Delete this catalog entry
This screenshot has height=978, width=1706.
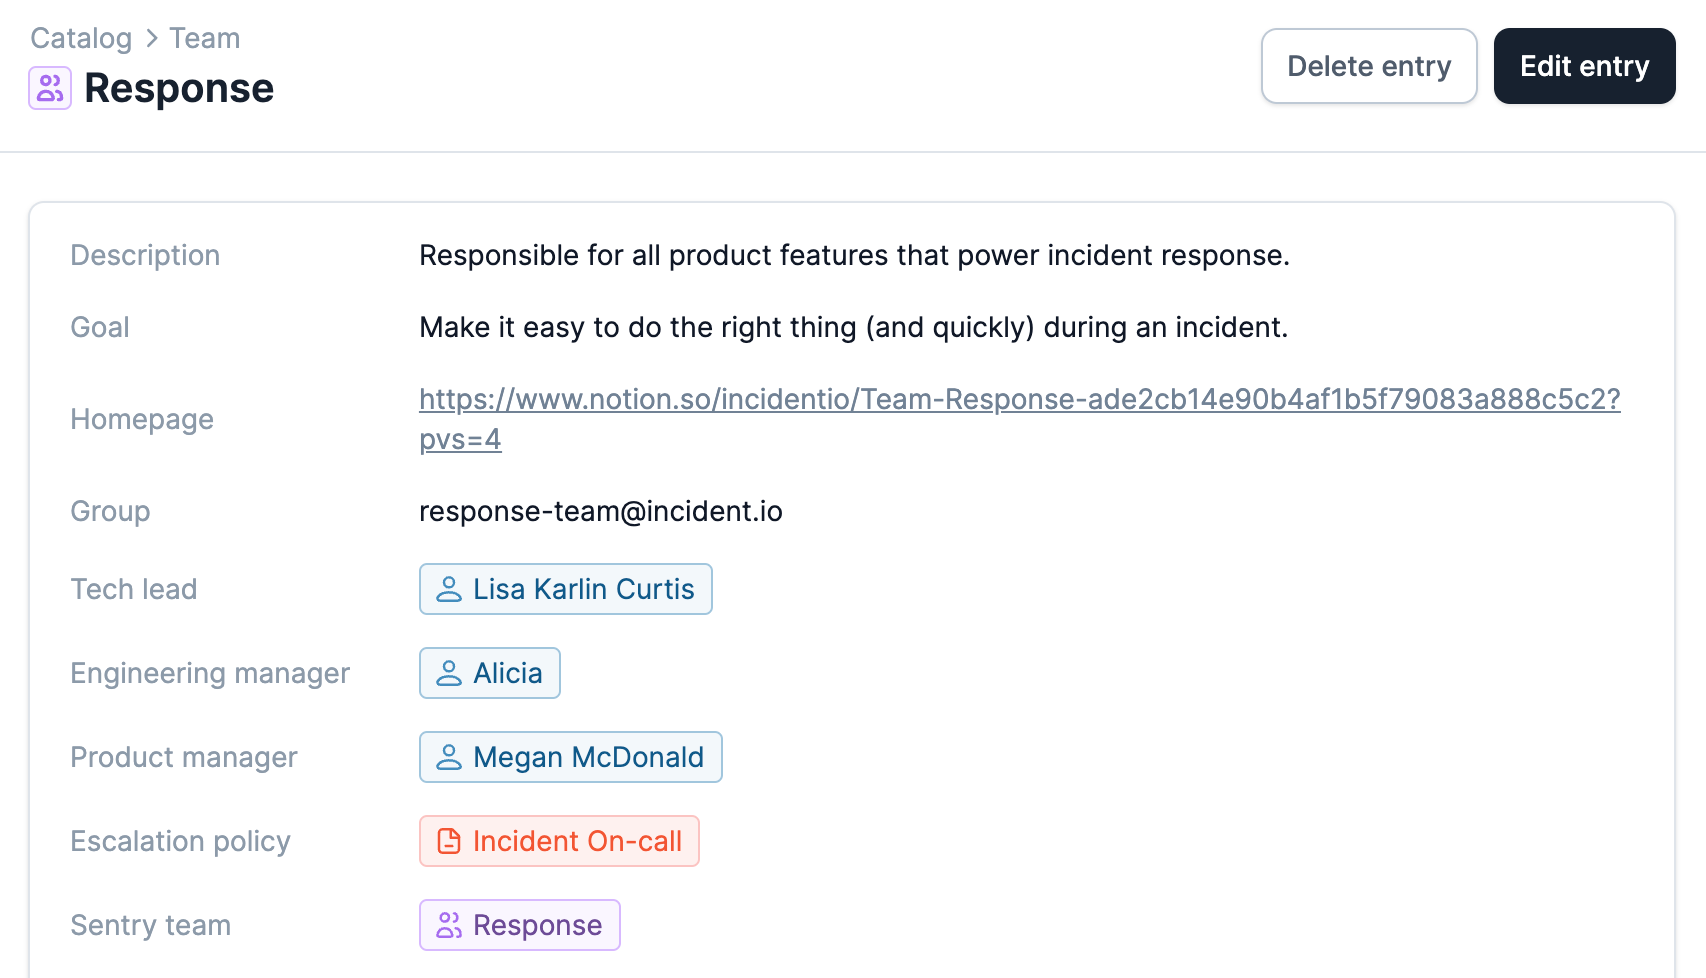[1369, 66]
